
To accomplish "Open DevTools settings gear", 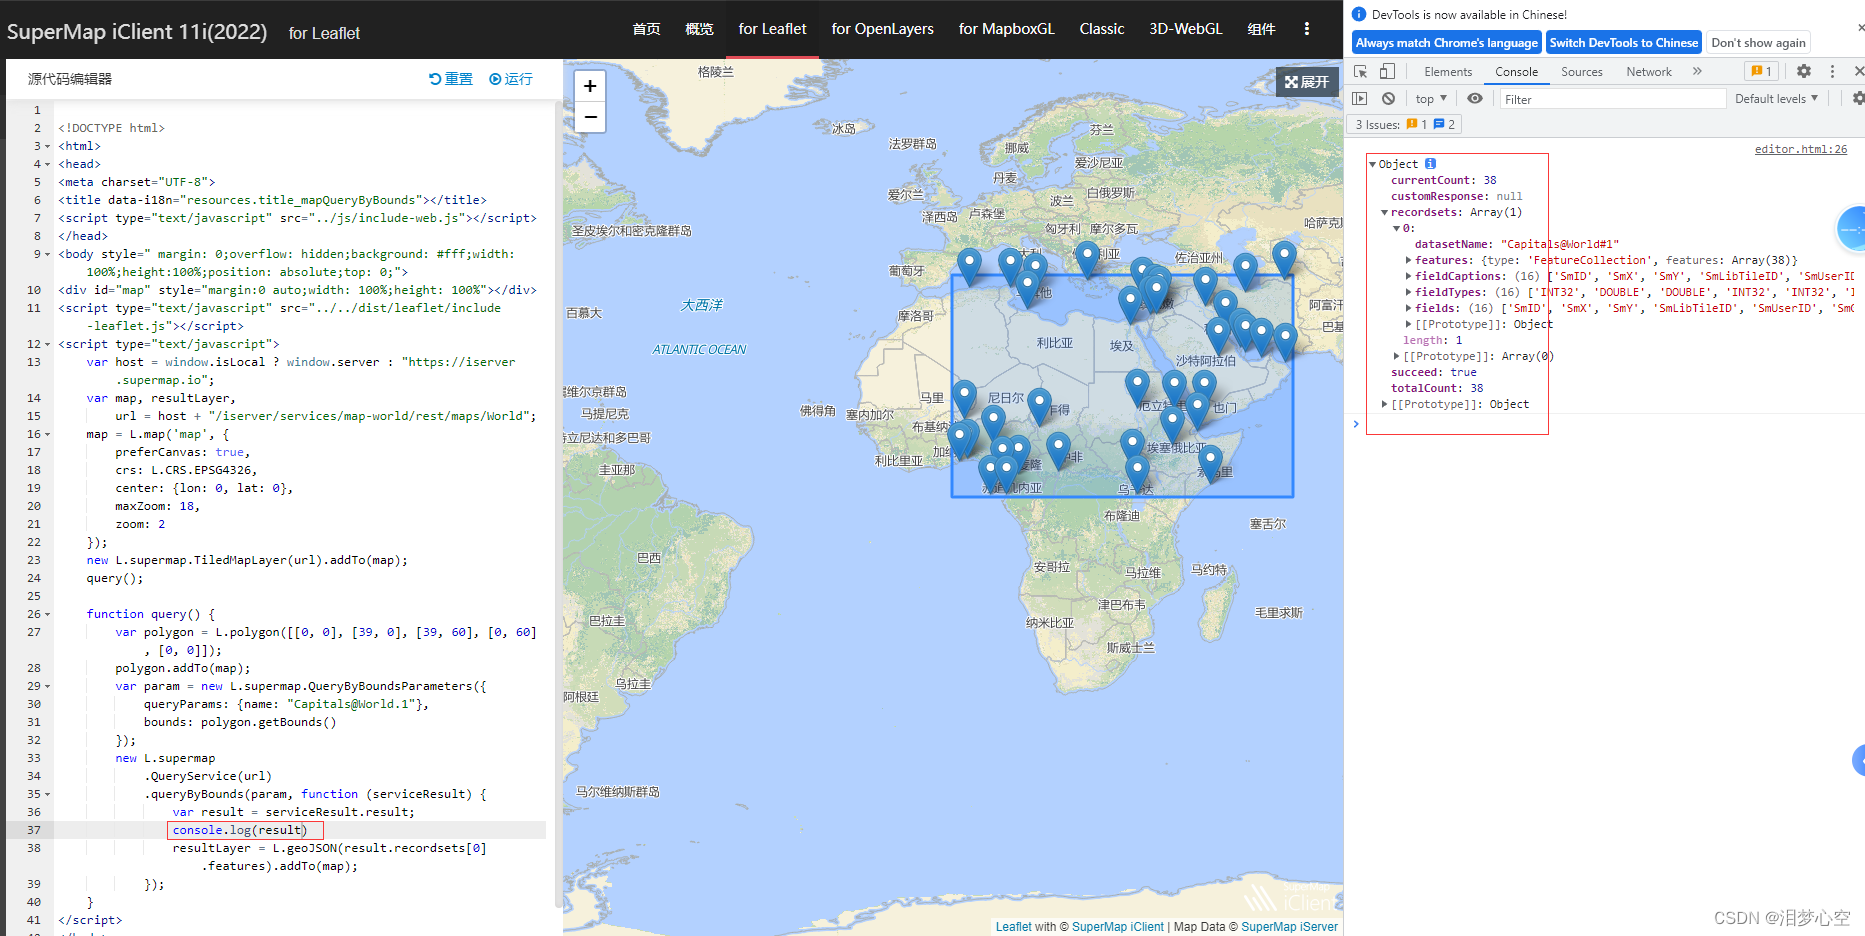I will [1804, 71].
